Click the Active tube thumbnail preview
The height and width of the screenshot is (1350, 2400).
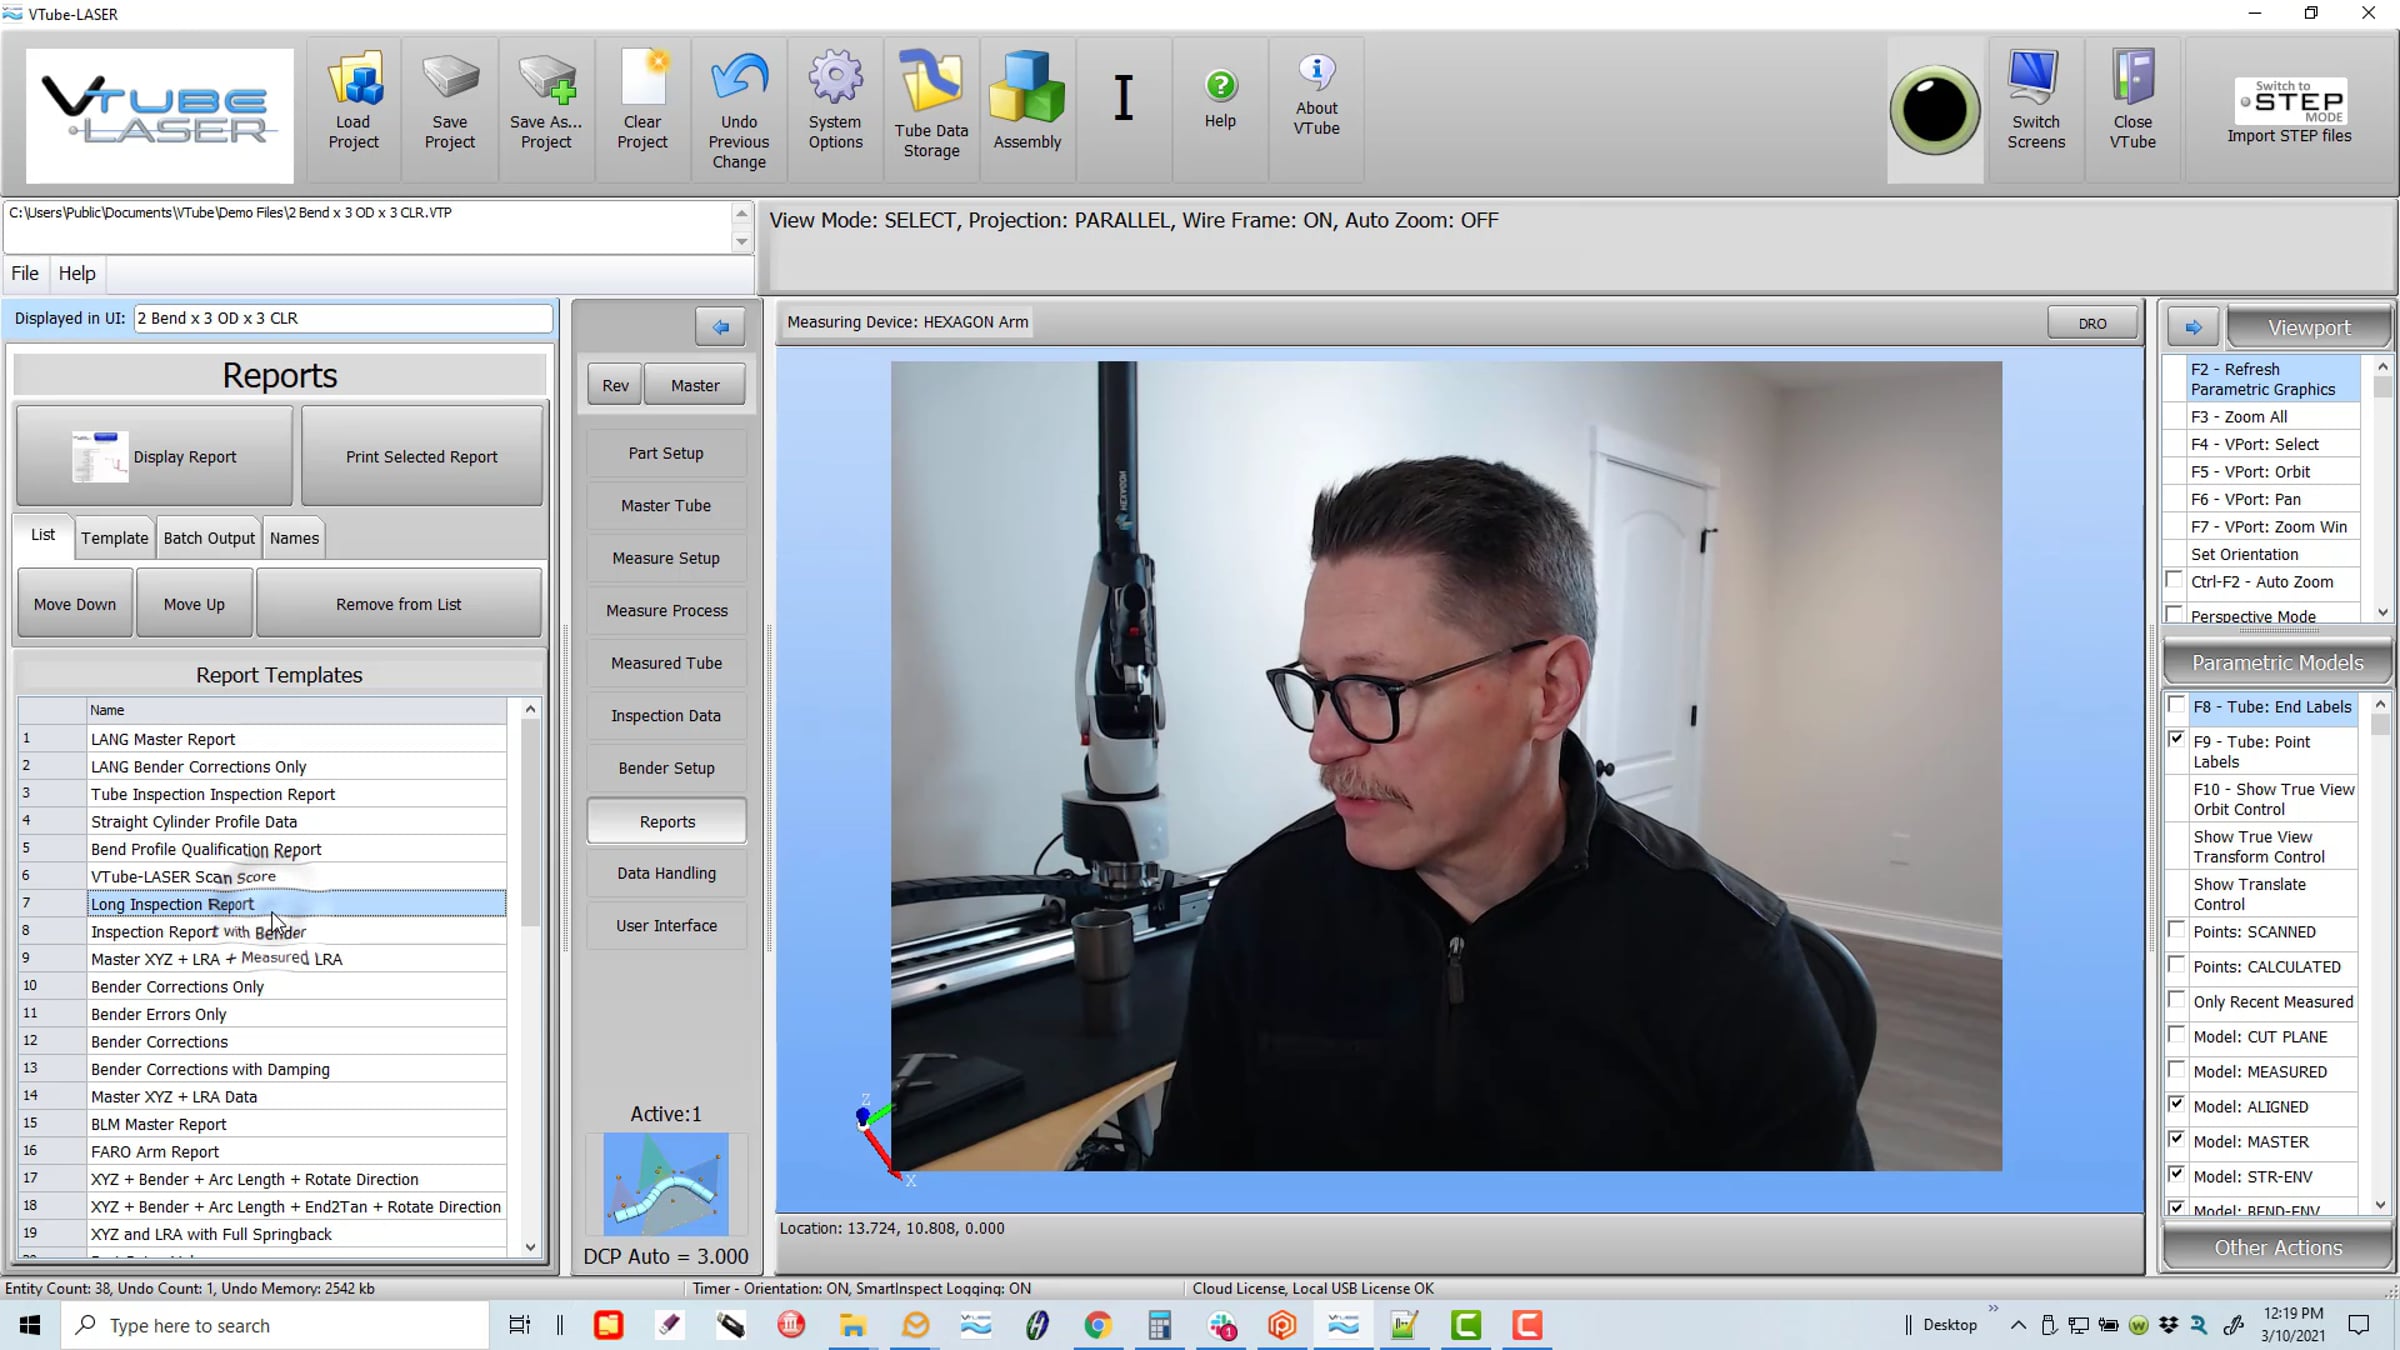666,1184
